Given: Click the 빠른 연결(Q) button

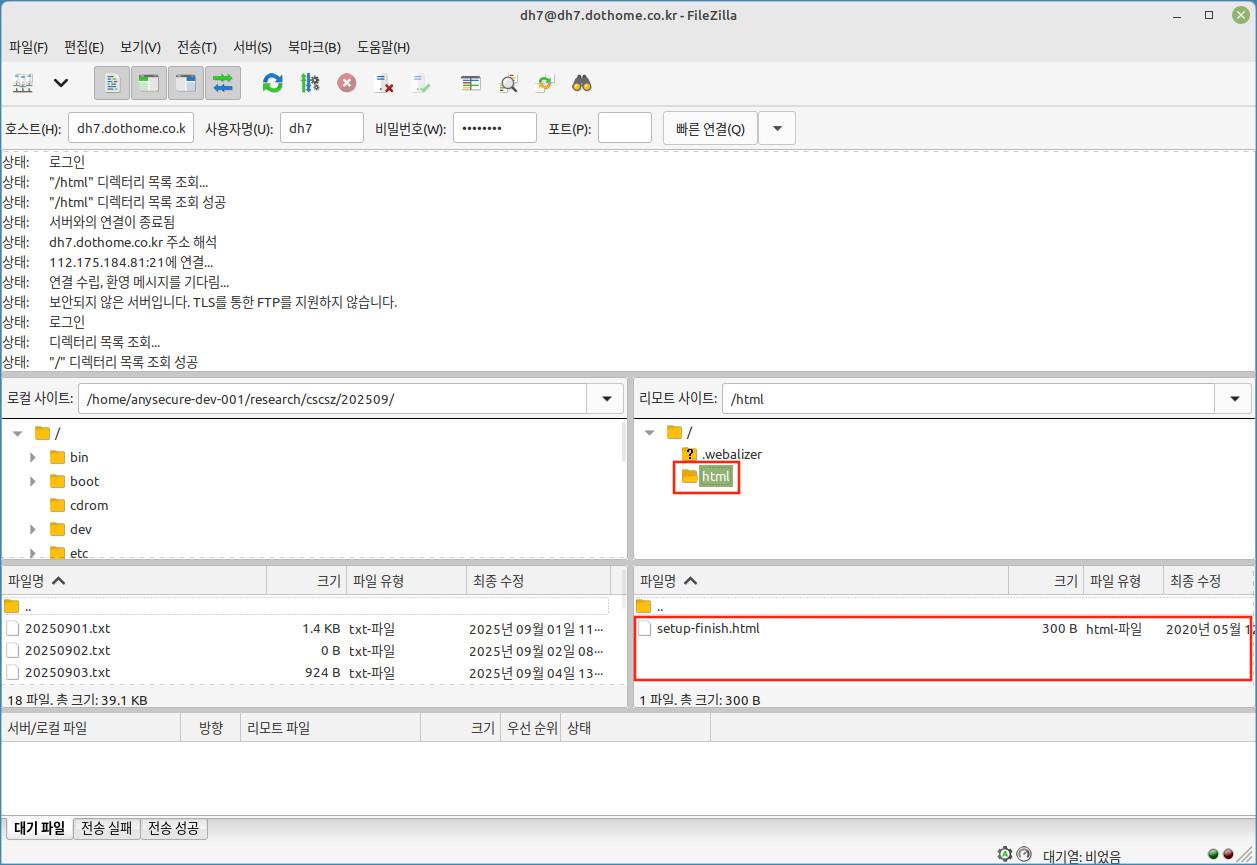Looking at the screenshot, I should pos(710,128).
